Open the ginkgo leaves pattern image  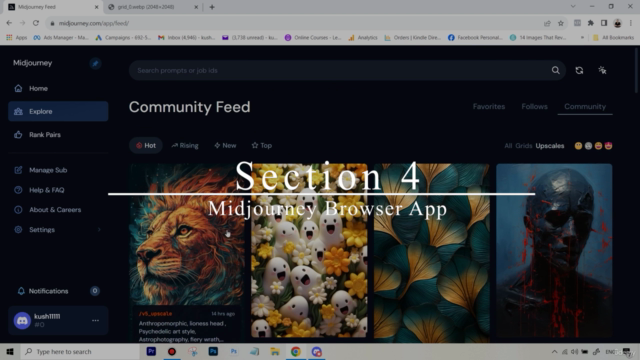pos(431,253)
